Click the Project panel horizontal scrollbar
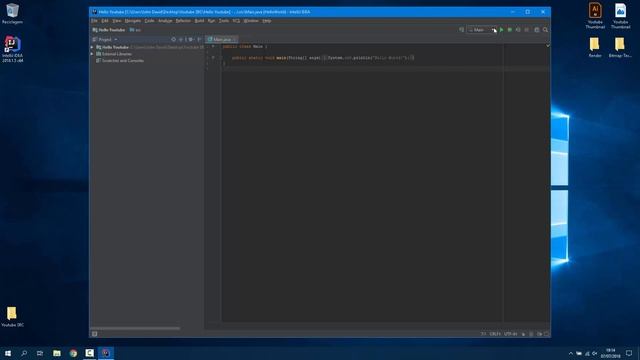 pos(135,328)
